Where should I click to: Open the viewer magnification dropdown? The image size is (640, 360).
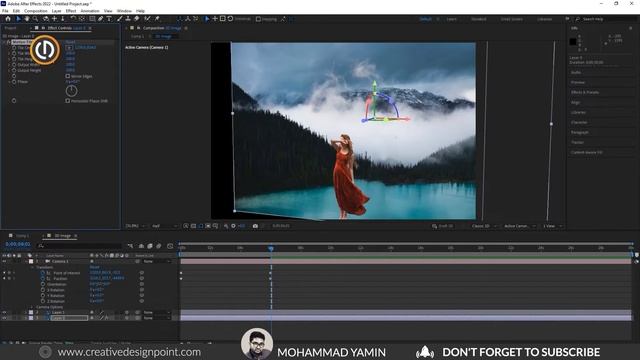(135, 226)
